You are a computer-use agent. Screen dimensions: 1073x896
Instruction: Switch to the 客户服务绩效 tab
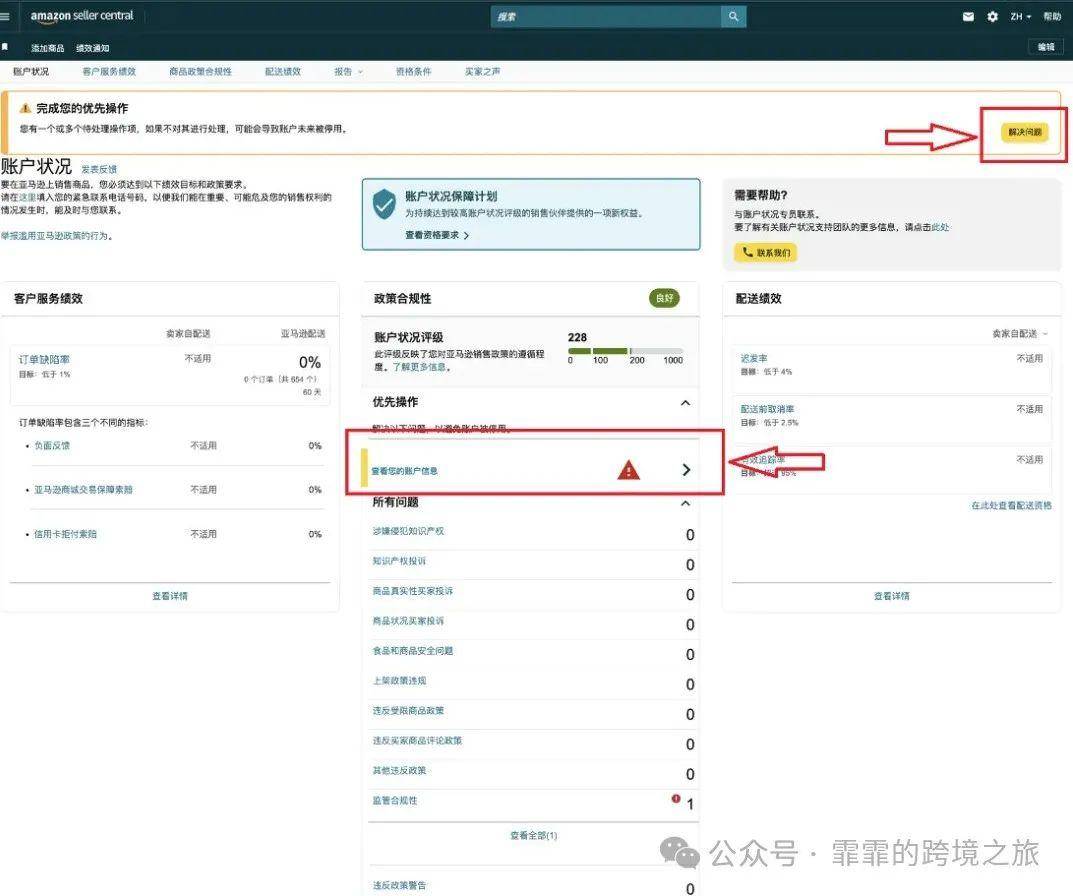pos(109,71)
